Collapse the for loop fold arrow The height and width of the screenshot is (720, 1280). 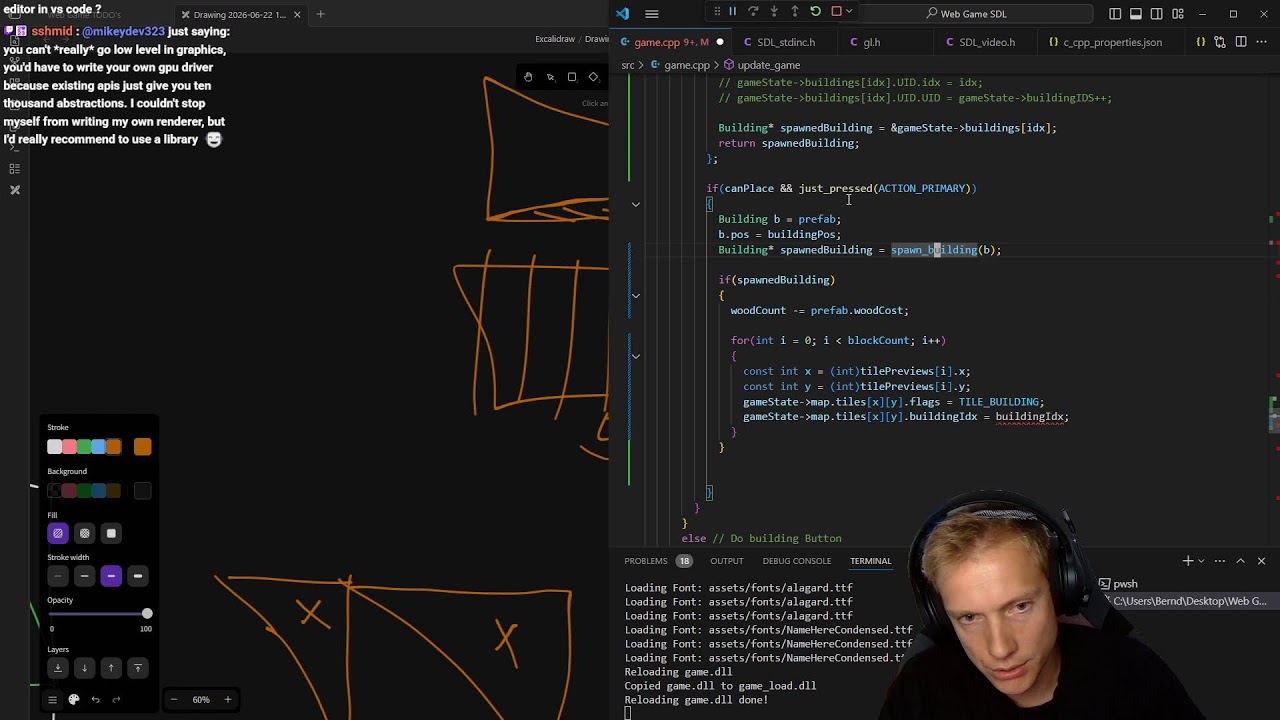coord(635,356)
